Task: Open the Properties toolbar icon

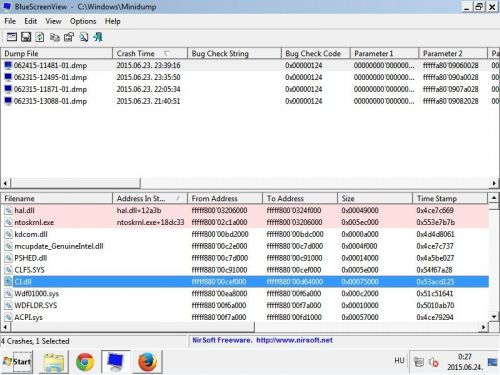Action: click(x=69, y=37)
